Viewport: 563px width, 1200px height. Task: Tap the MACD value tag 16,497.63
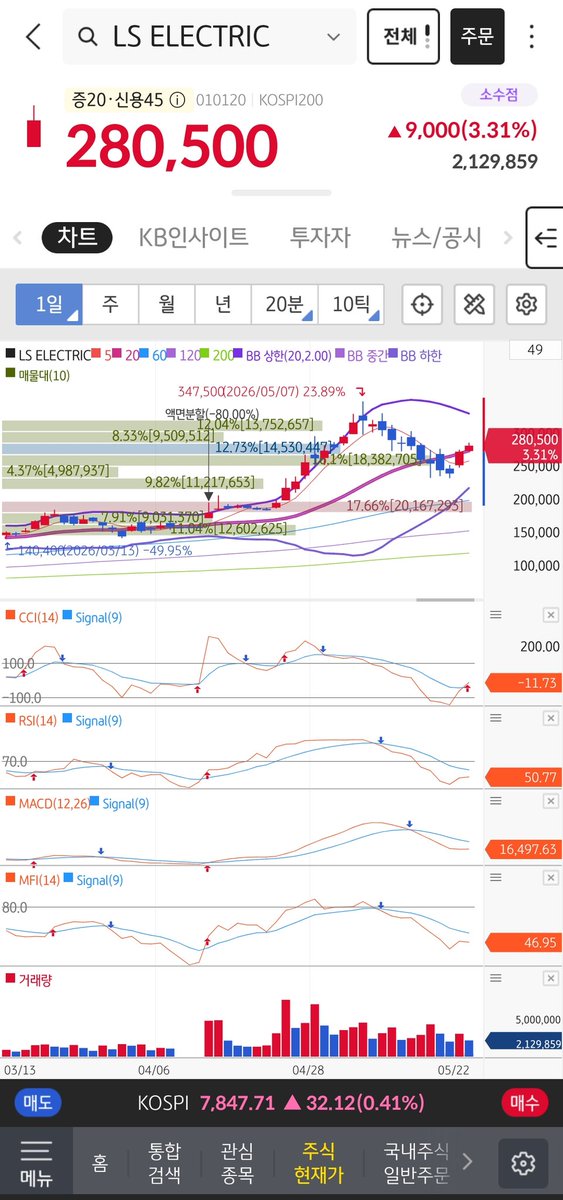coord(524,848)
